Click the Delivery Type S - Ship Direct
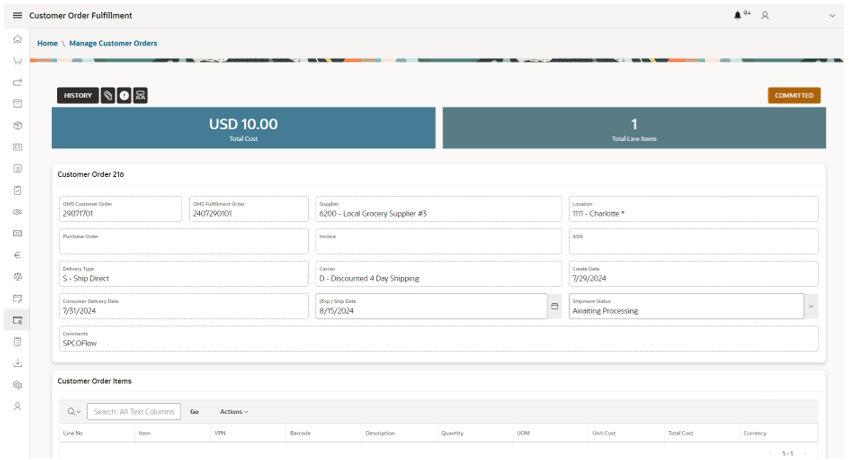Image resolution: width=852 pixels, height=460 pixels. pos(184,274)
